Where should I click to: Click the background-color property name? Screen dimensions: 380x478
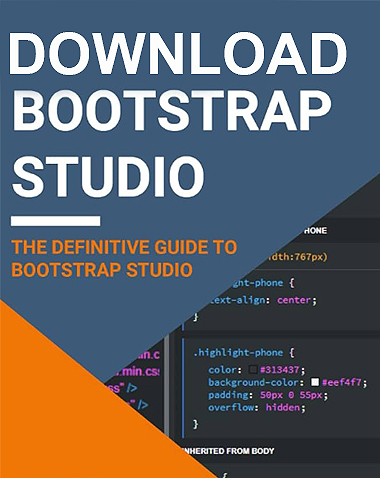tap(254, 382)
